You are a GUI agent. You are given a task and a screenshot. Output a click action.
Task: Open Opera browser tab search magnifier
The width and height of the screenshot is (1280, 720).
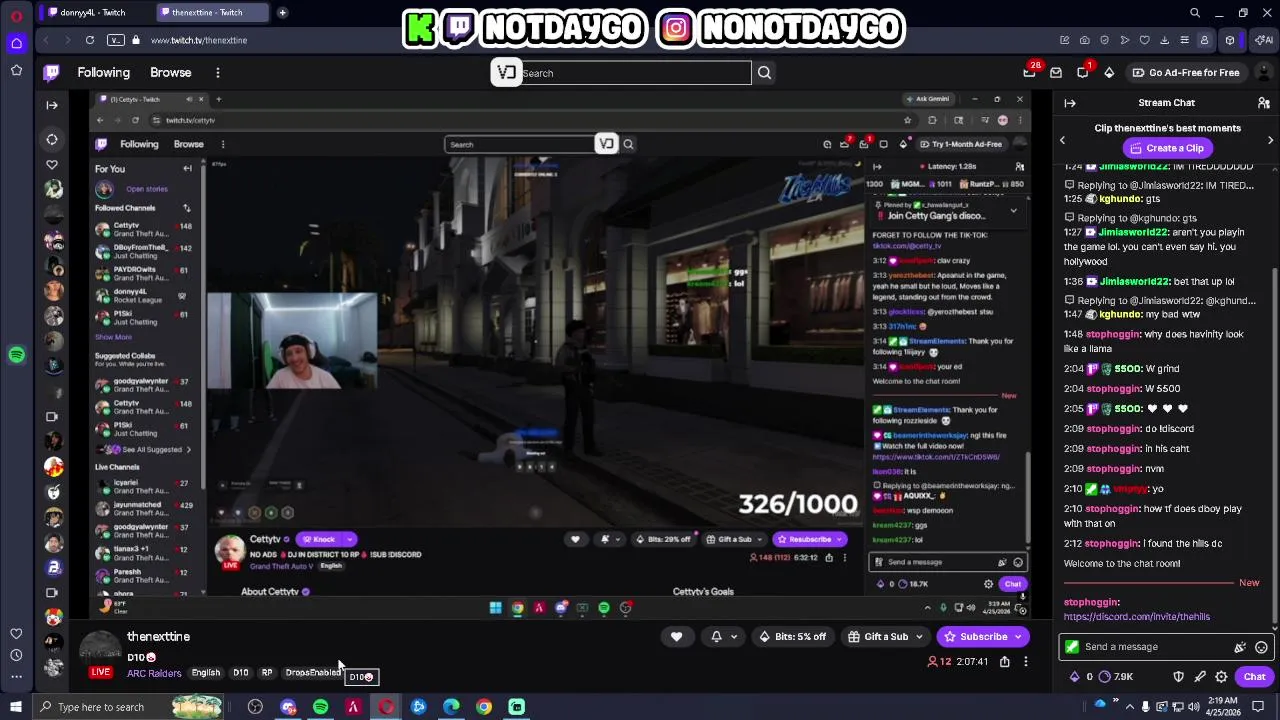click(1195, 13)
